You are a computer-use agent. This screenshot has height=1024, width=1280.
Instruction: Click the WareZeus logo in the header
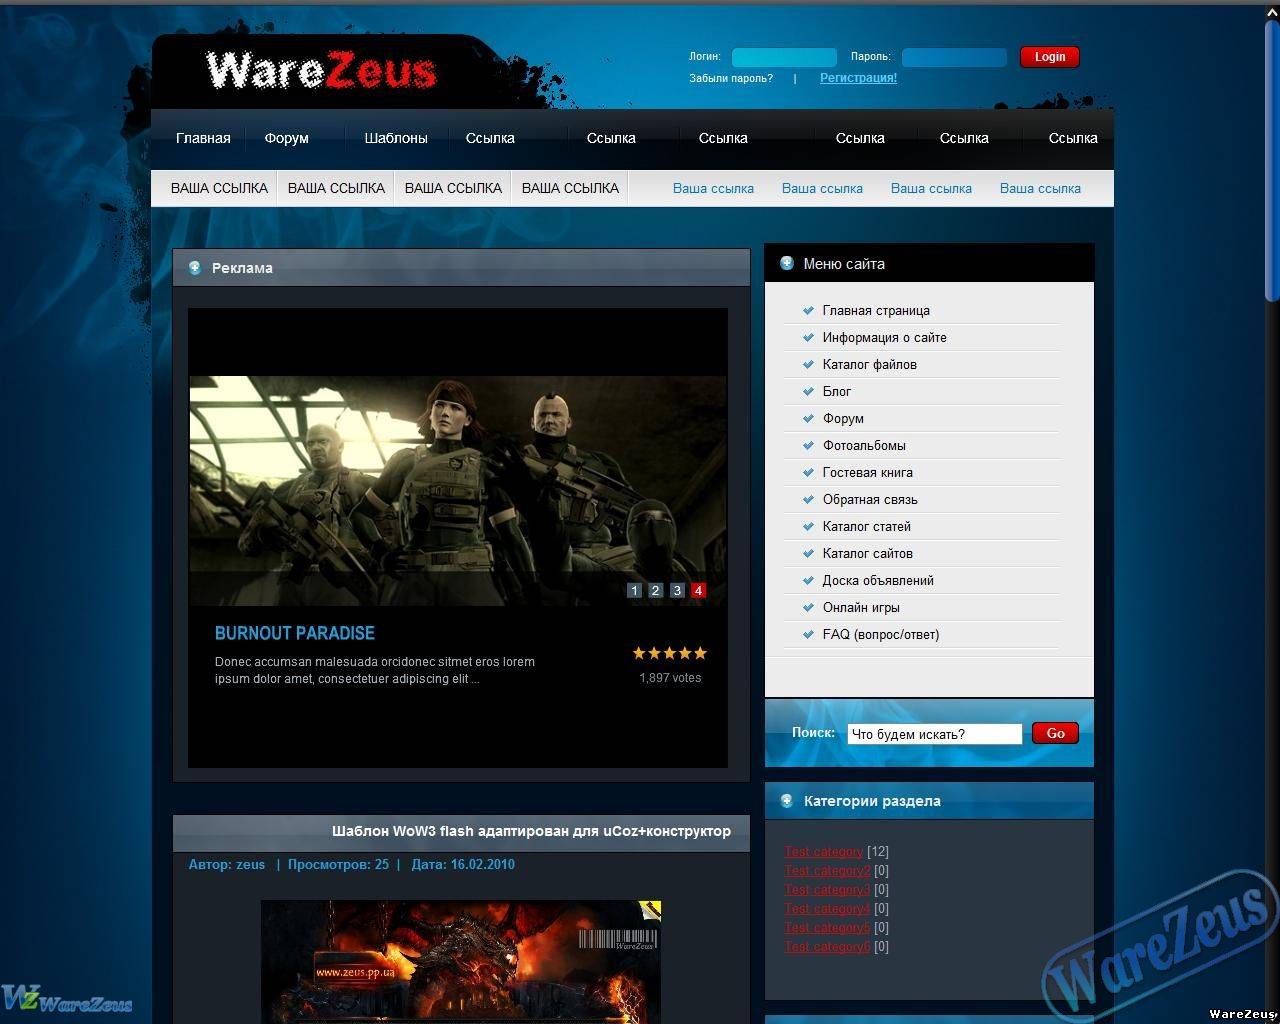pyautogui.click(x=320, y=71)
